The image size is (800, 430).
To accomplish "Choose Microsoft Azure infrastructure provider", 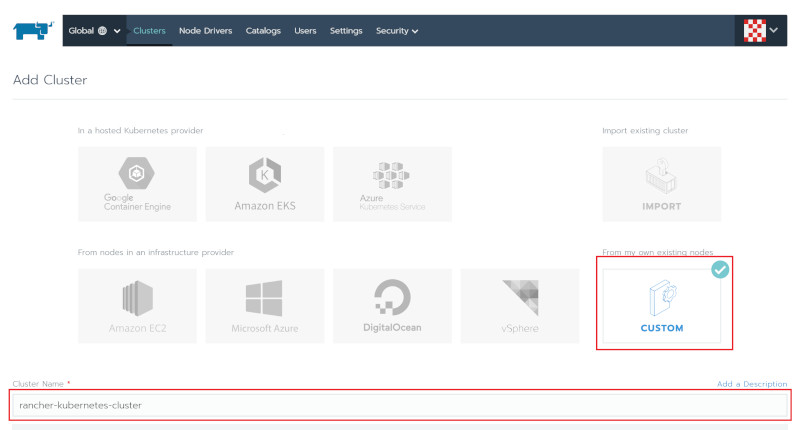I will pyautogui.click(x=265, y=306).
